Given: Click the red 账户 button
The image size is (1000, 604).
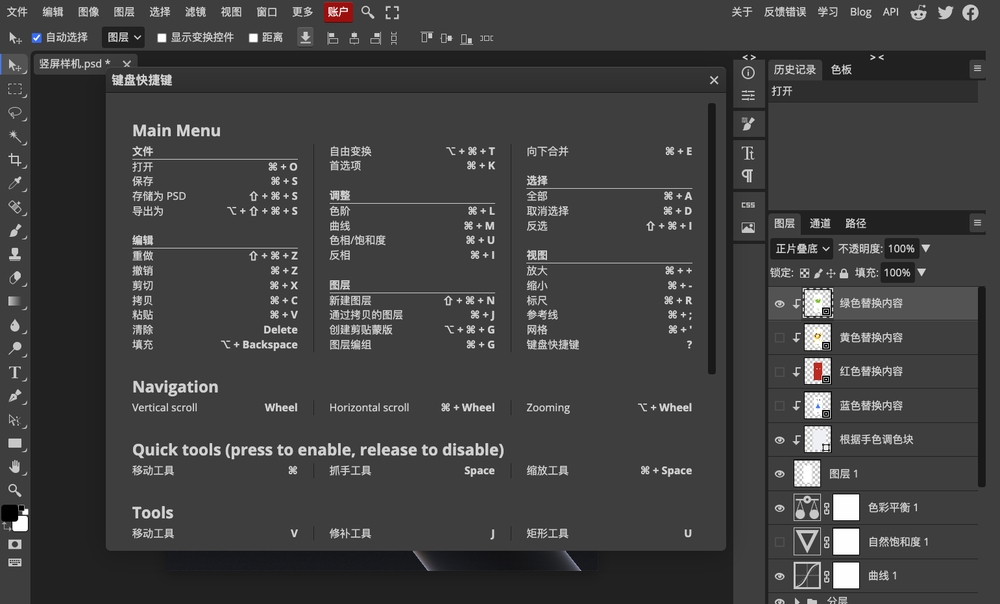Looking at the screenshot, I should 338,12.
